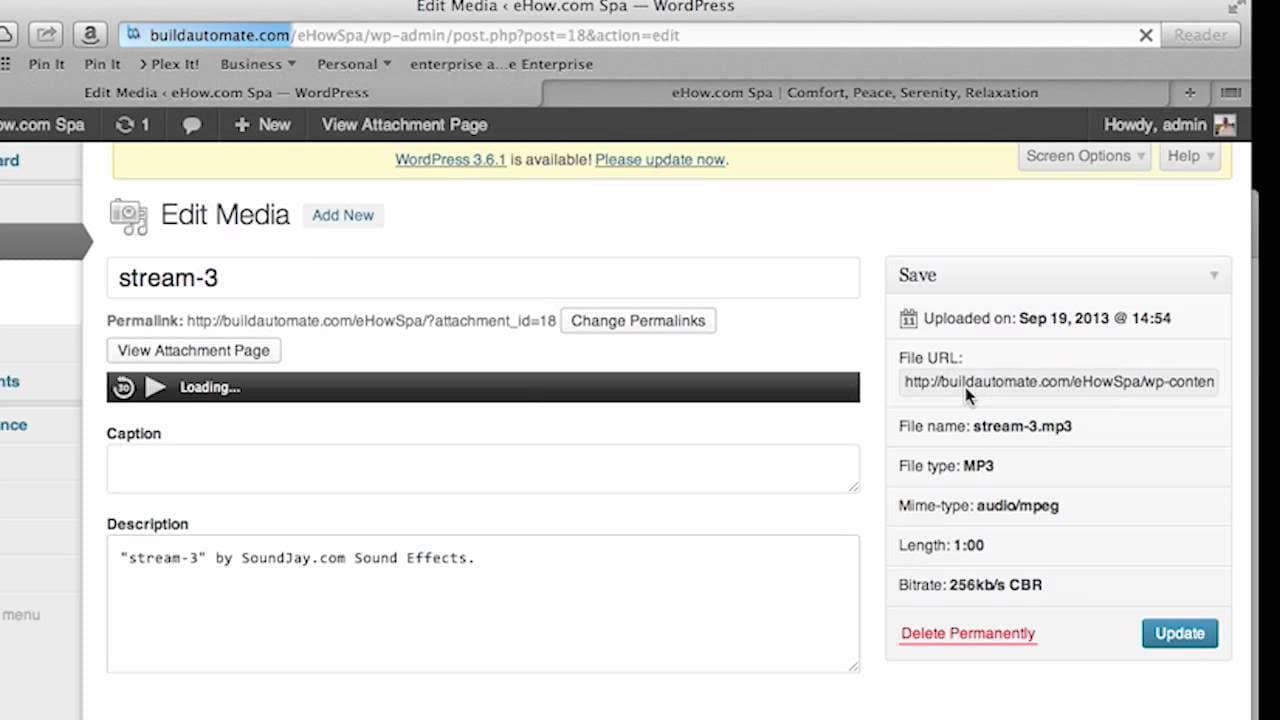Viewport: 1280px width, 720px height.
Task: Show all tabs icon at tab bar end
Action: 1231,92
